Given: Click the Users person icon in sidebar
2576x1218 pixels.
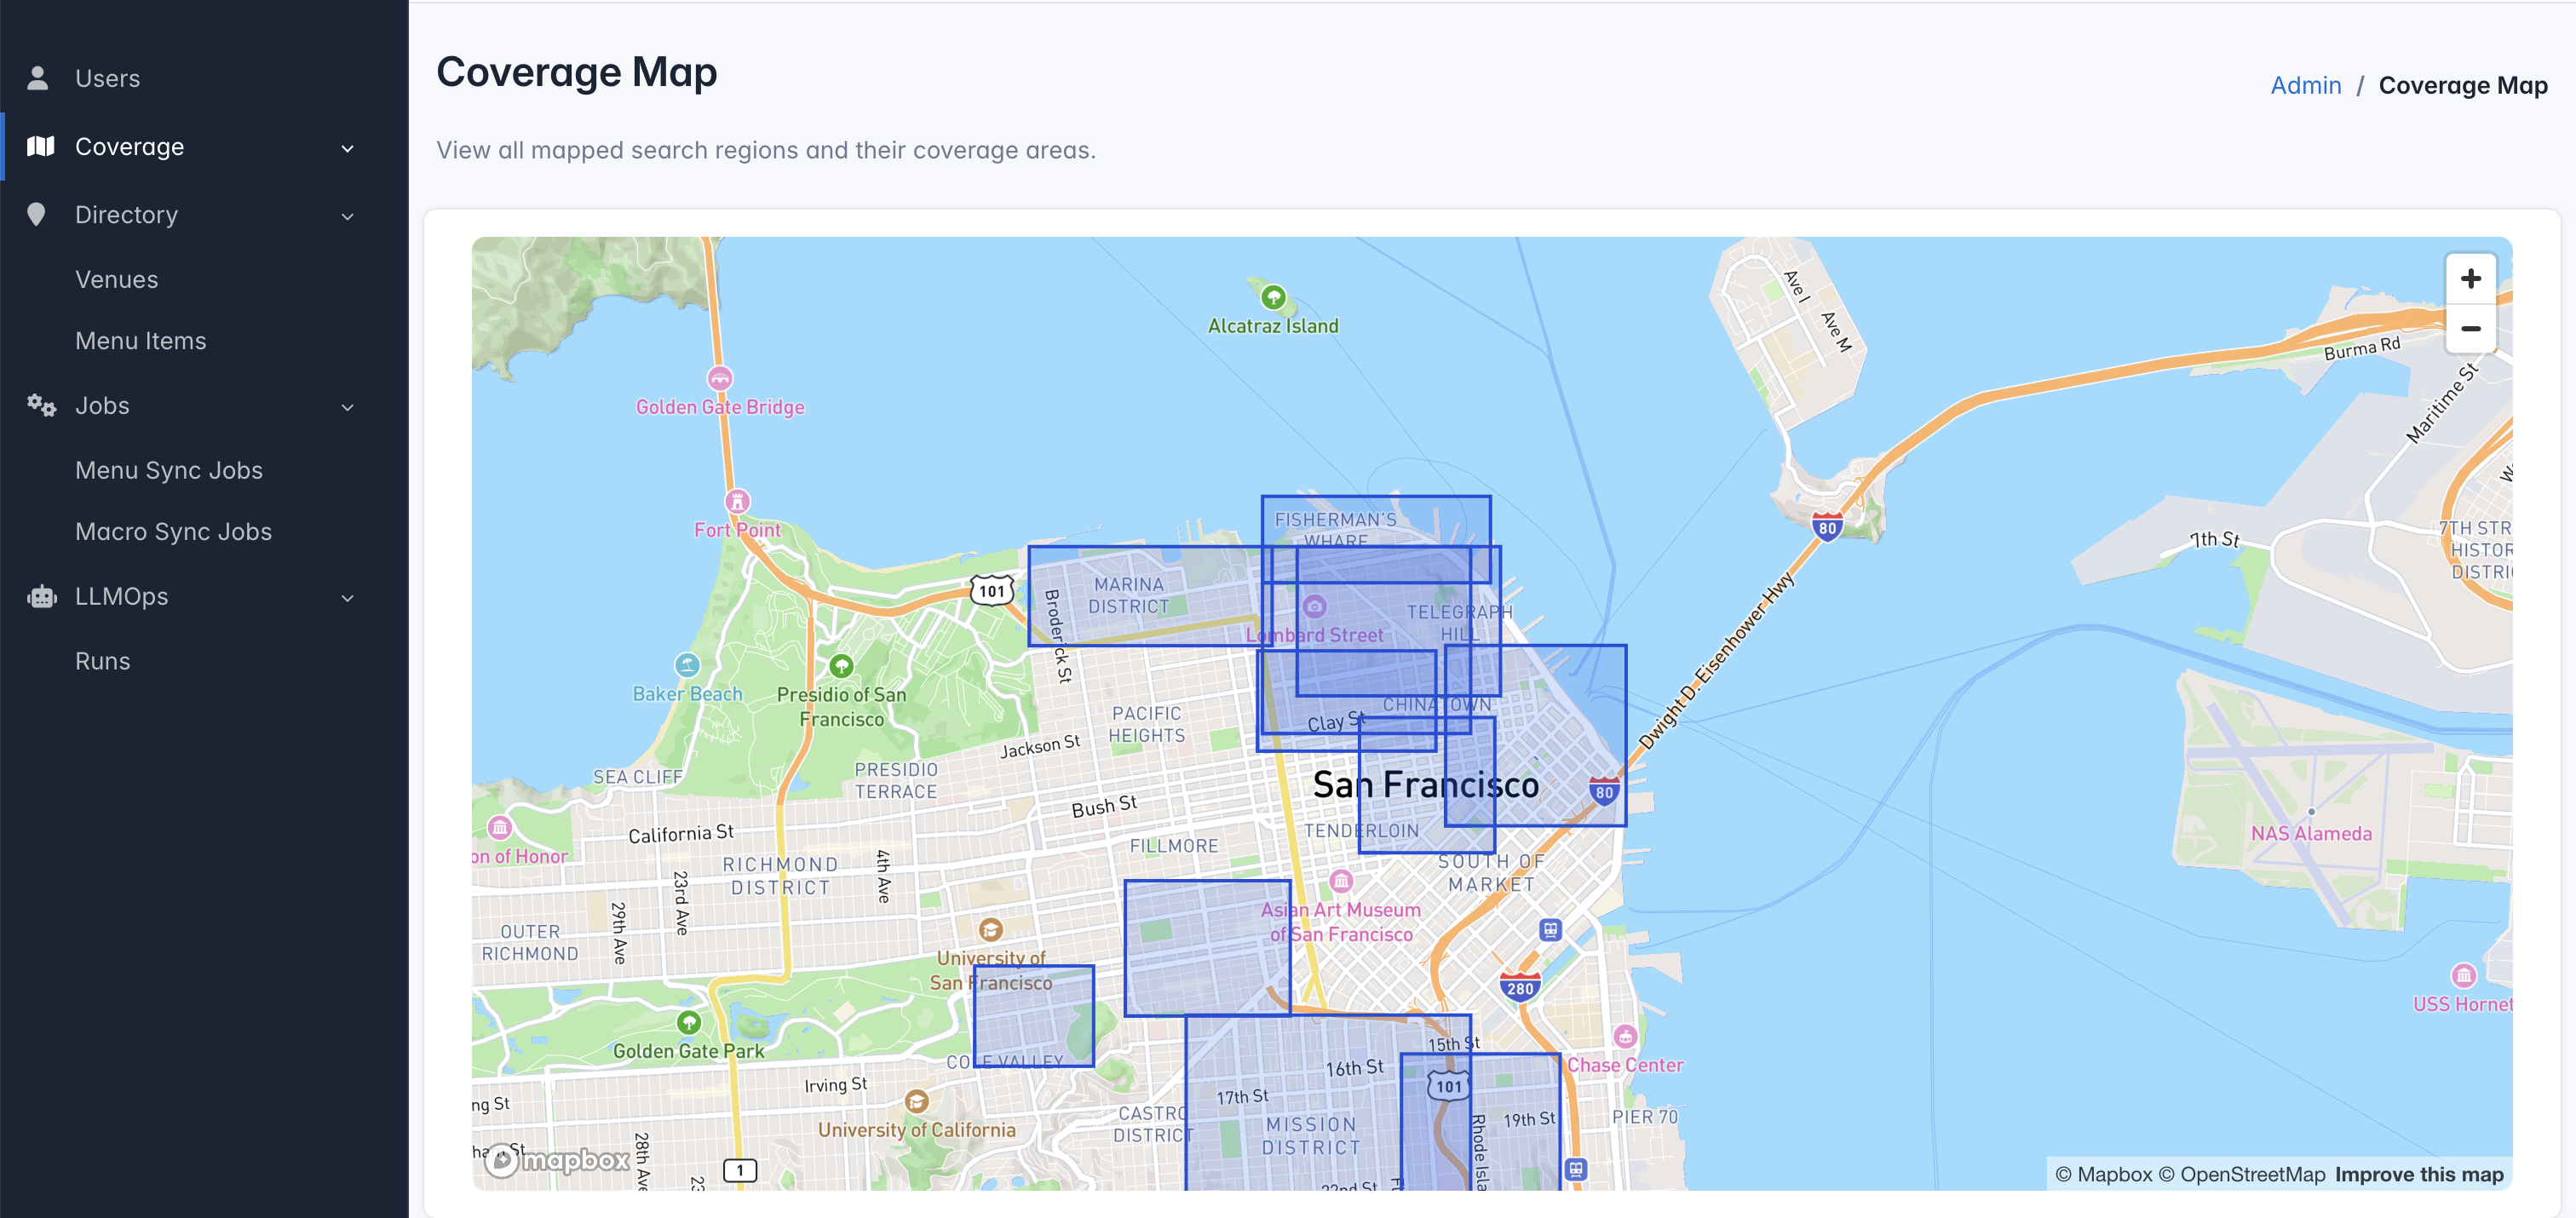Looking at the screenshot, I should pos(38,78).
